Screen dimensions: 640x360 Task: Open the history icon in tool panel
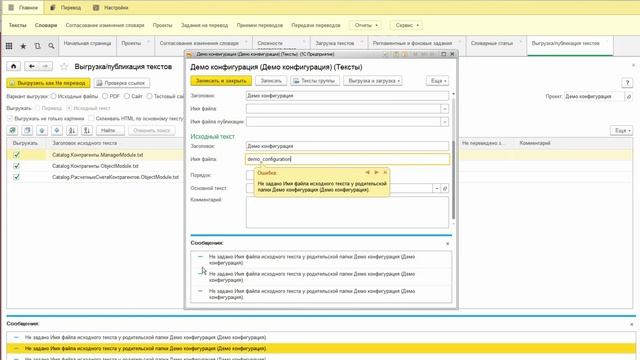37,46
